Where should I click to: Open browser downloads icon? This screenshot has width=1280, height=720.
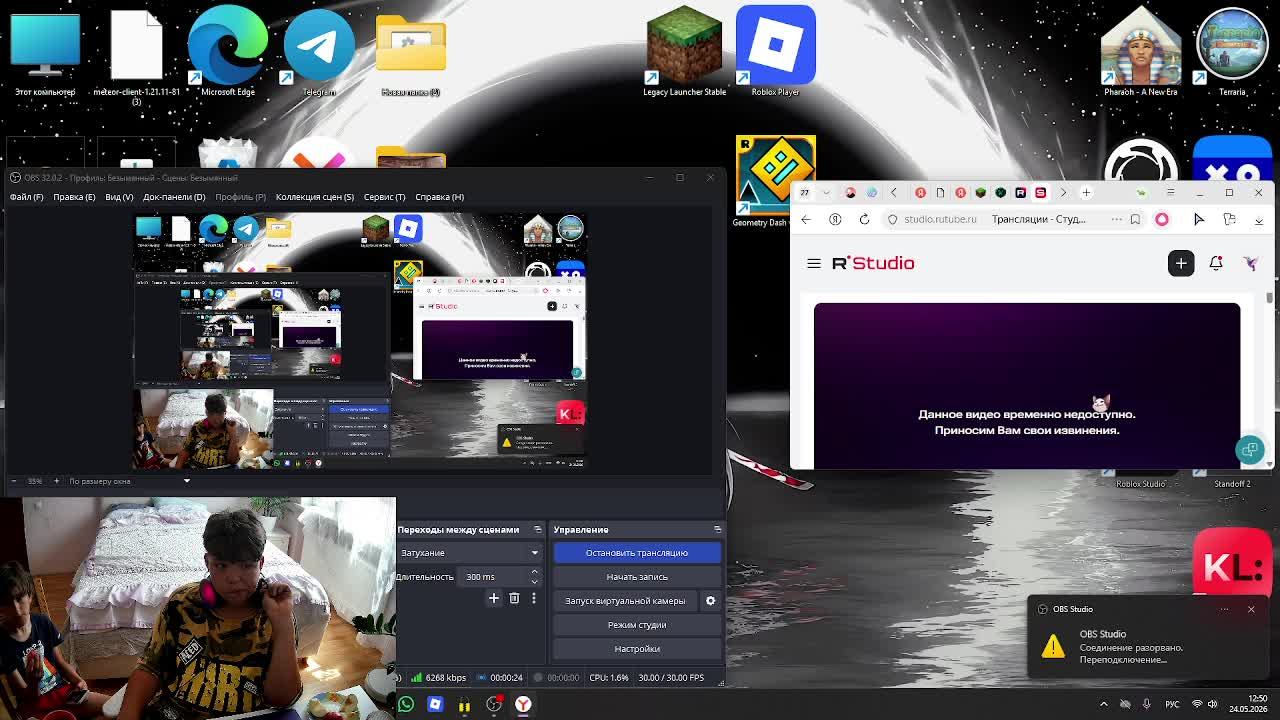[x=1259, y=219]
